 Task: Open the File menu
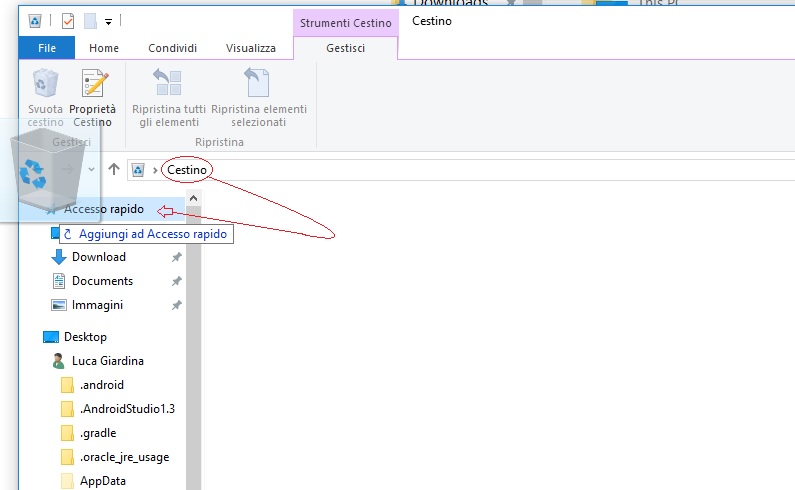coord(46,48)
